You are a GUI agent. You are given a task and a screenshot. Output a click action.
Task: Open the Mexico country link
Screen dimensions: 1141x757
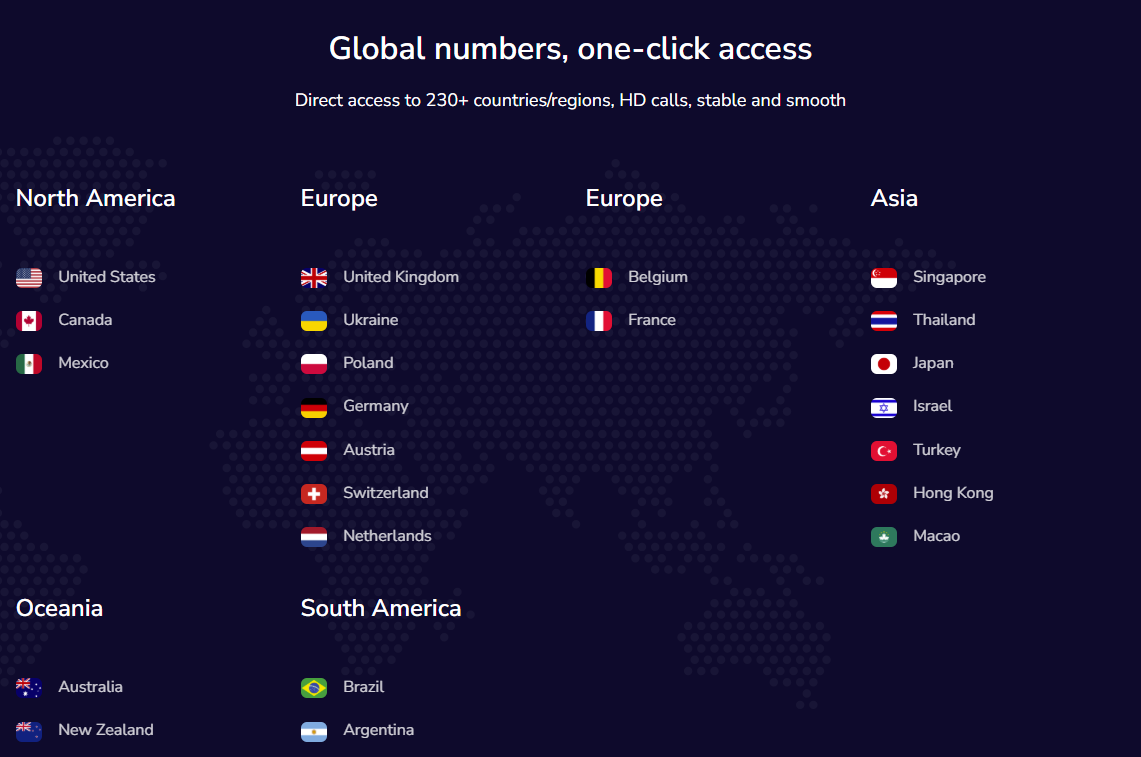coord(83,363)
